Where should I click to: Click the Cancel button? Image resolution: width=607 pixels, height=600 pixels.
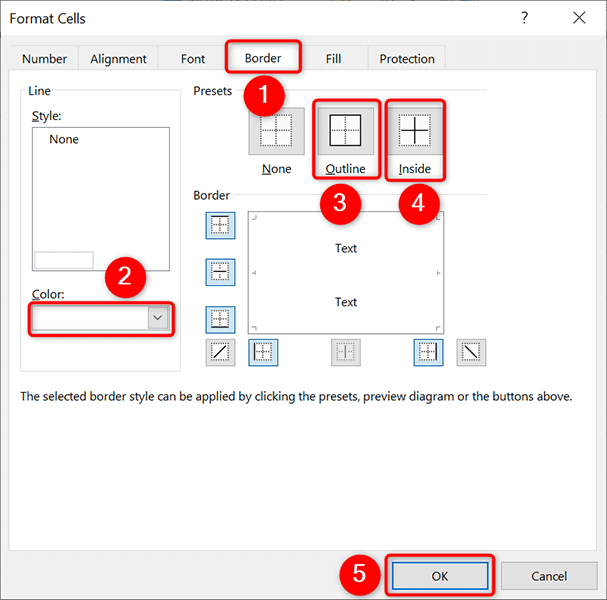[549, 576]
